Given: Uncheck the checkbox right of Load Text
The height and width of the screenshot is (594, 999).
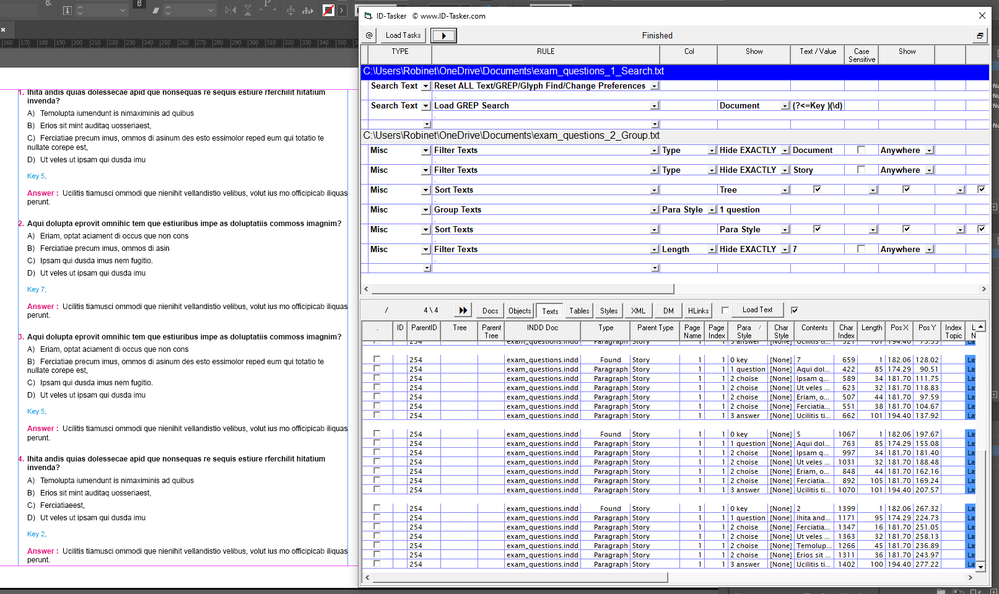Looking at the screenshot, I should (795, 311).
